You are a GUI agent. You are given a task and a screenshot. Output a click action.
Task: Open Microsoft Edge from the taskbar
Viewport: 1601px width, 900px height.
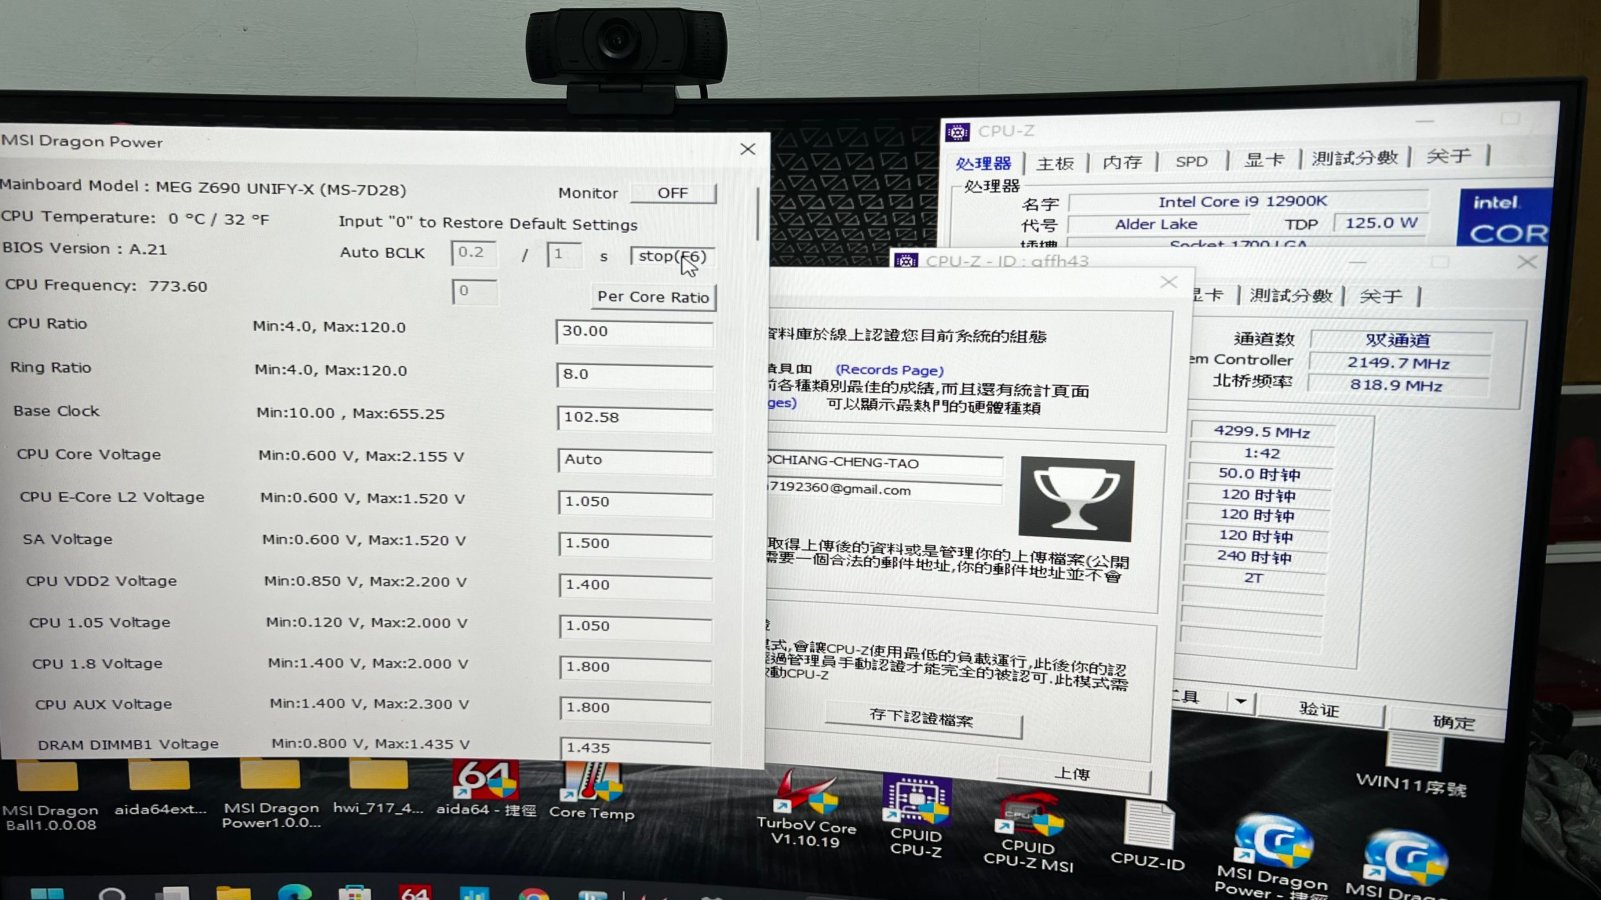click(x=294, y=891)
